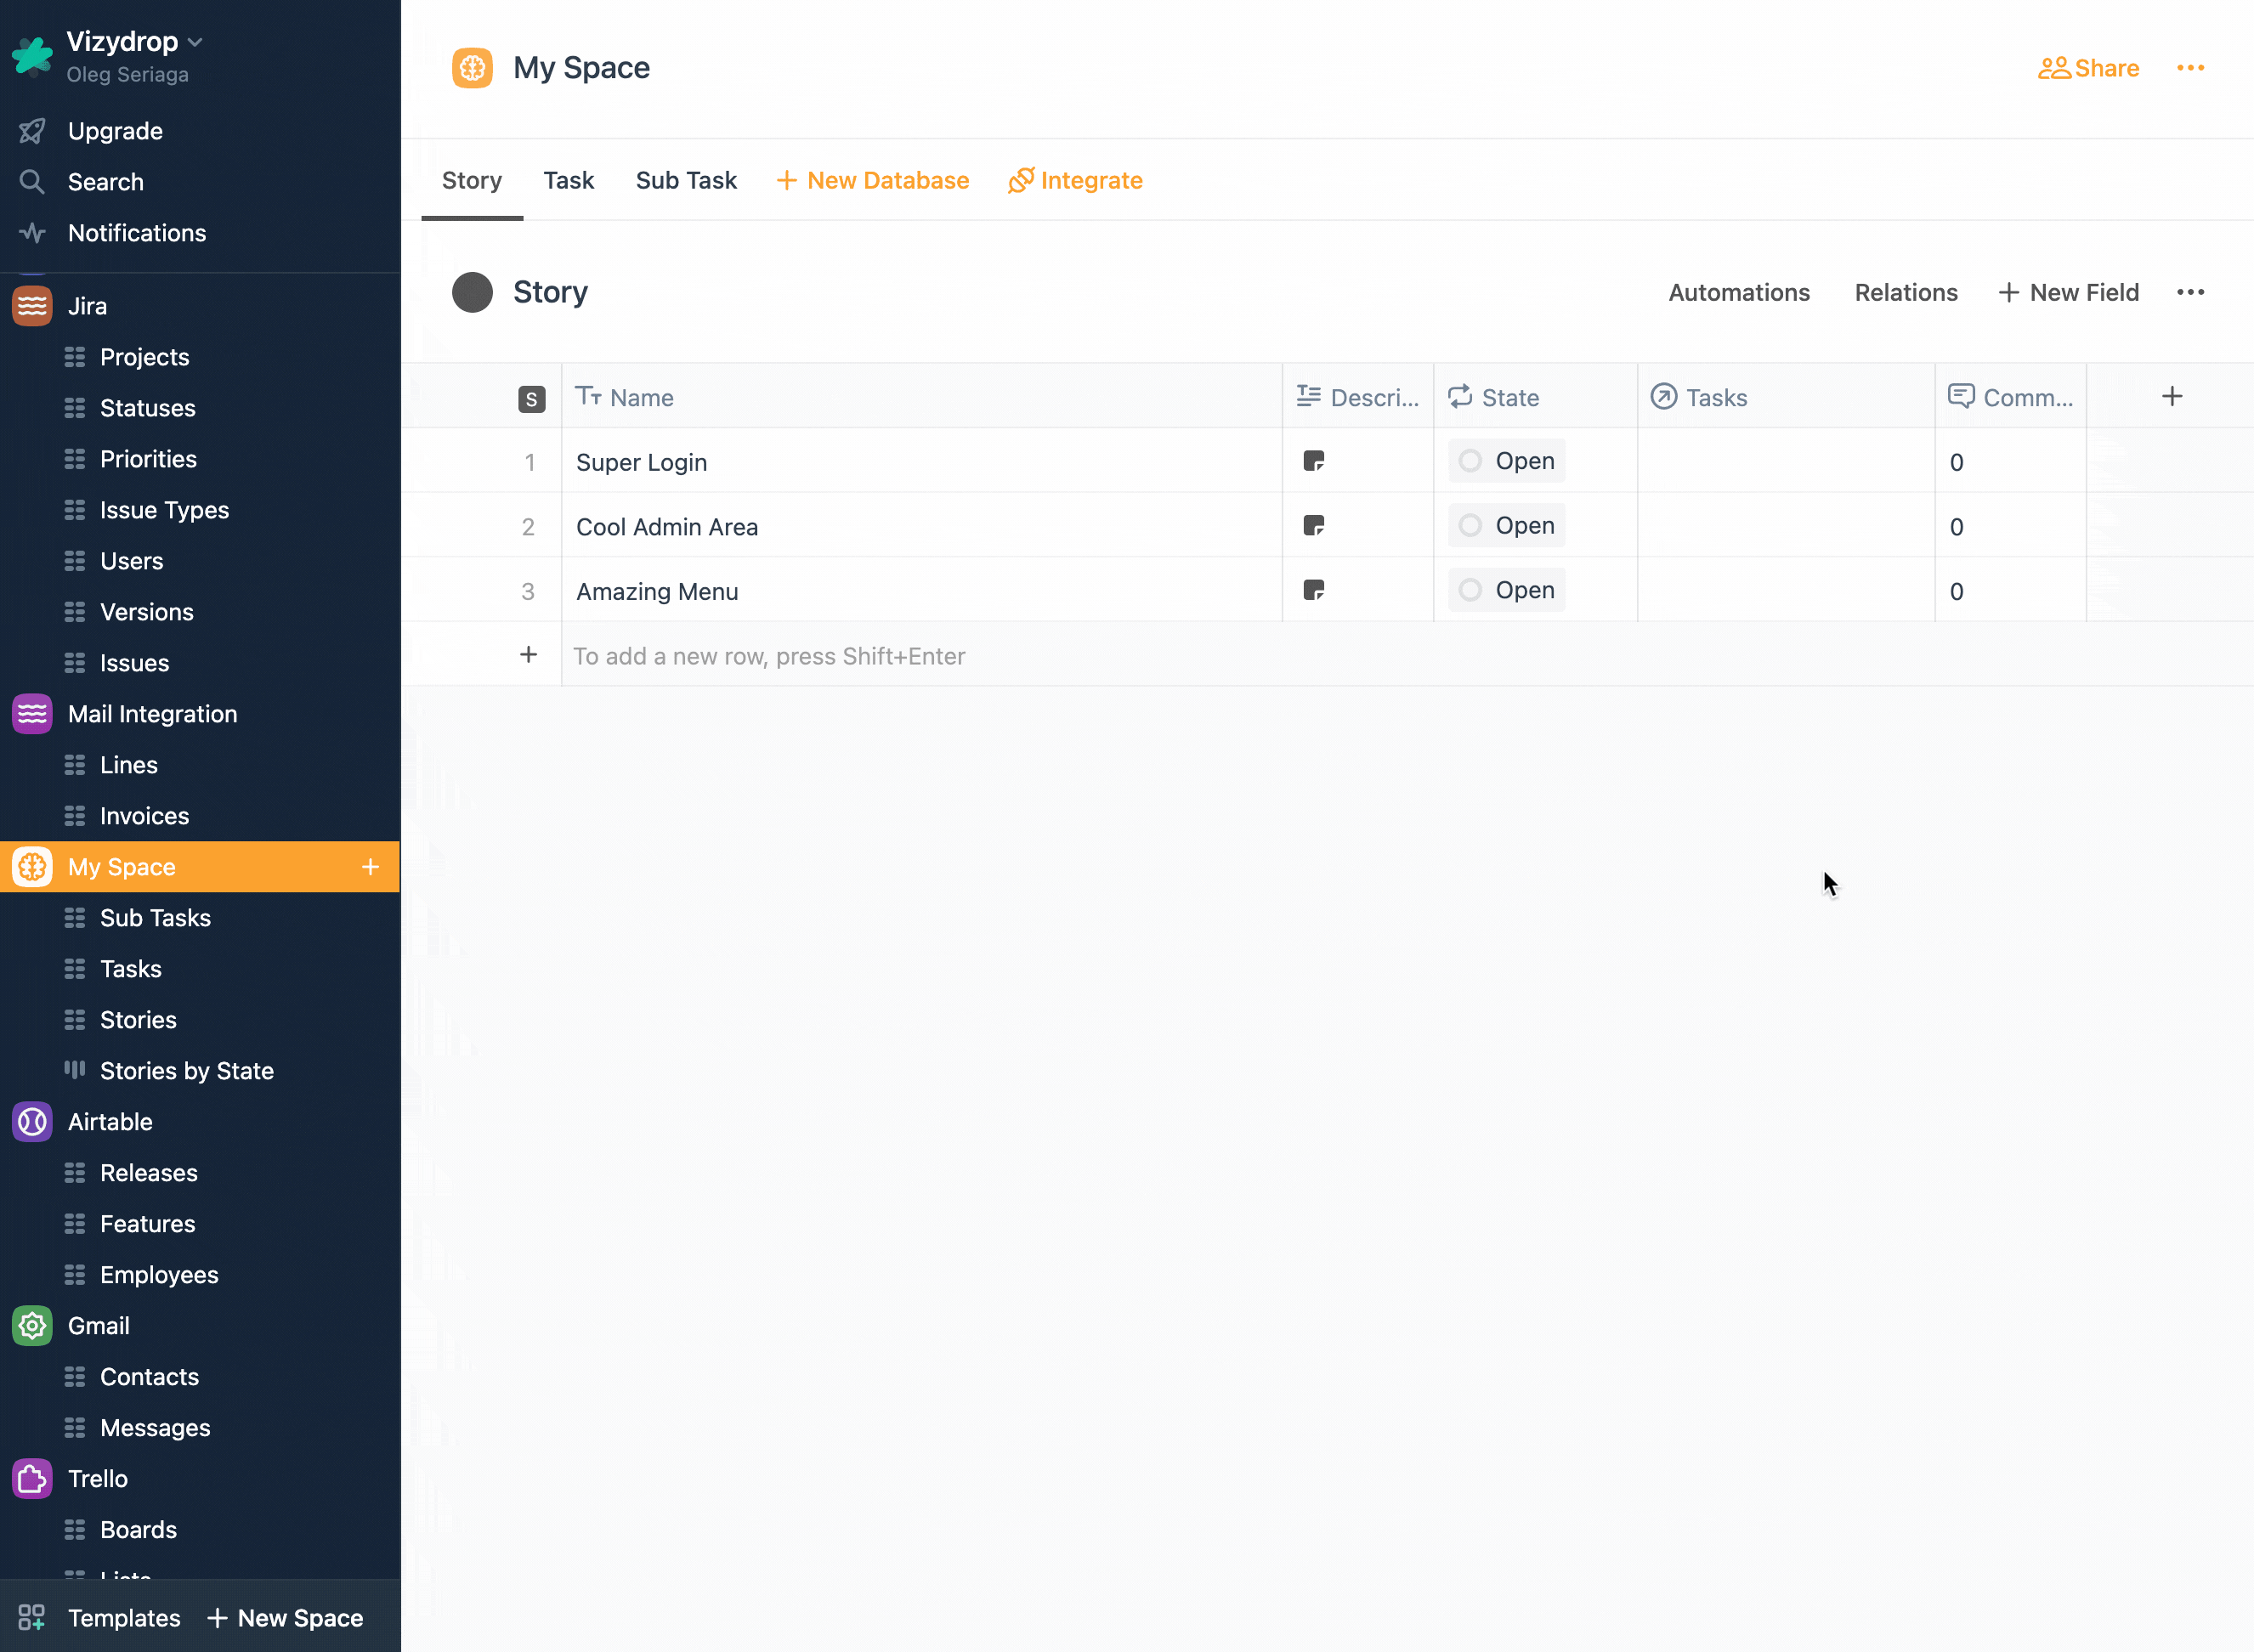Open the New Database creation link
This screenshot has width=2254, height=1652.
(x=872, y=180)
